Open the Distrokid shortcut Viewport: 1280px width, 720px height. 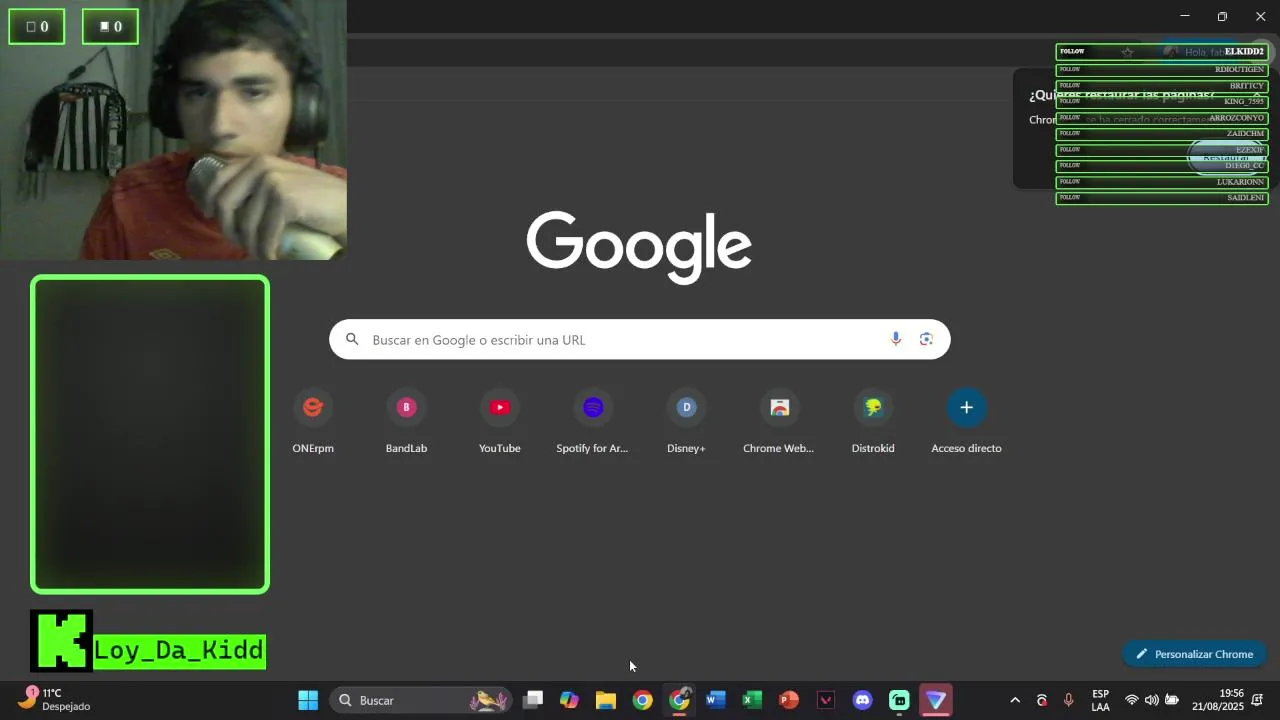pos(873,422)
